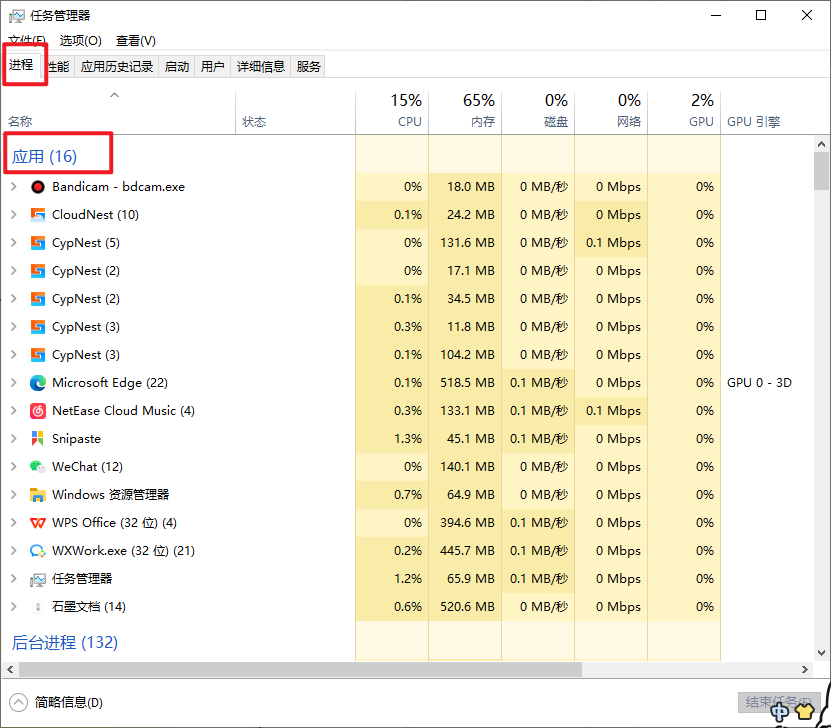Open the 启动 tab
The image size is (831, 728).
[177, 67]
